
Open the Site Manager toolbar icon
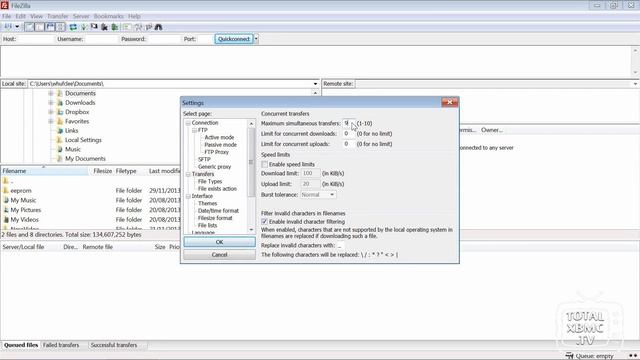point(8,27)
